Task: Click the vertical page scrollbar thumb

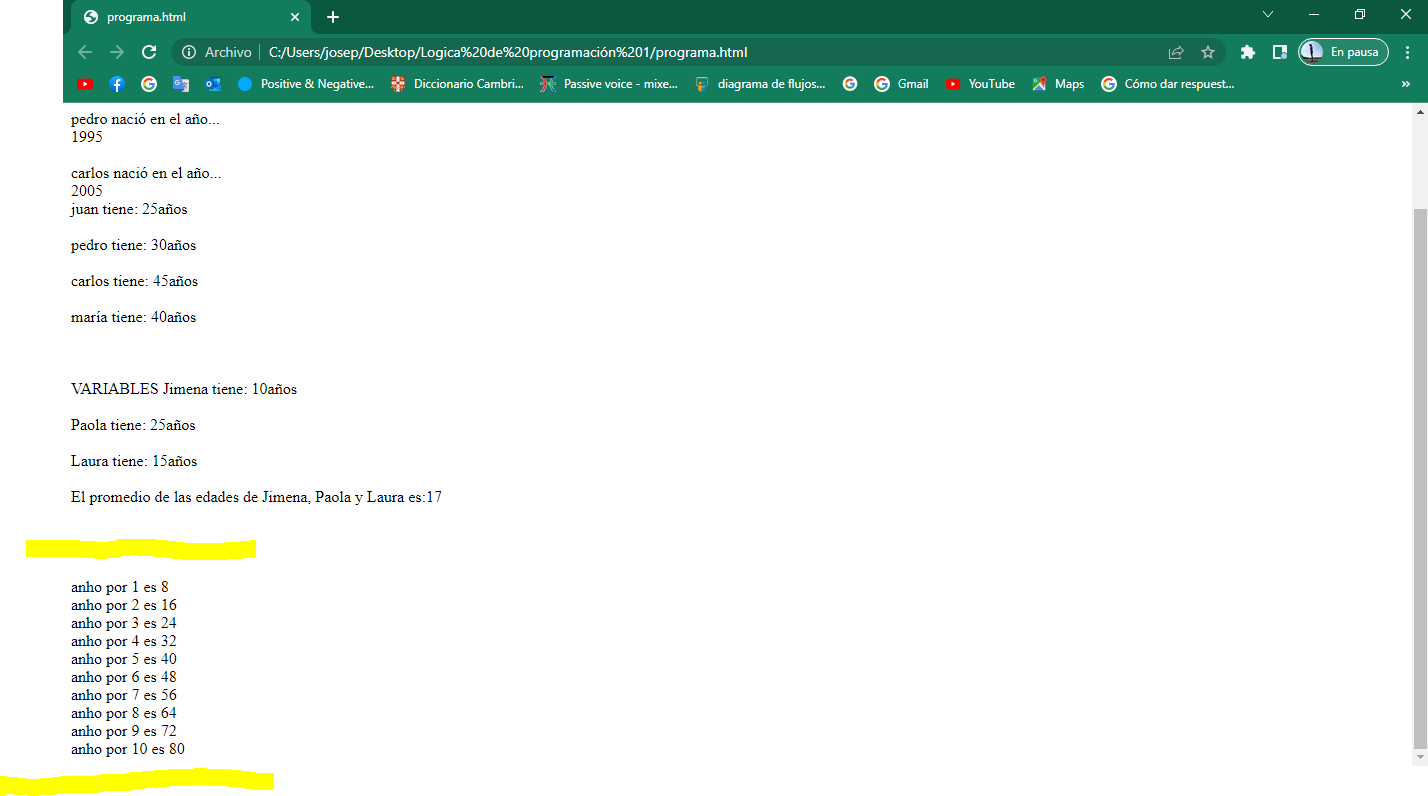Action: [x=1420, y=478]
